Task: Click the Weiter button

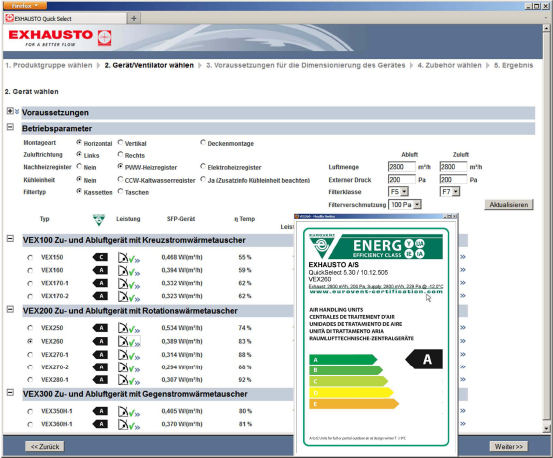Action: pyautogui.click(x=509, y=447)
